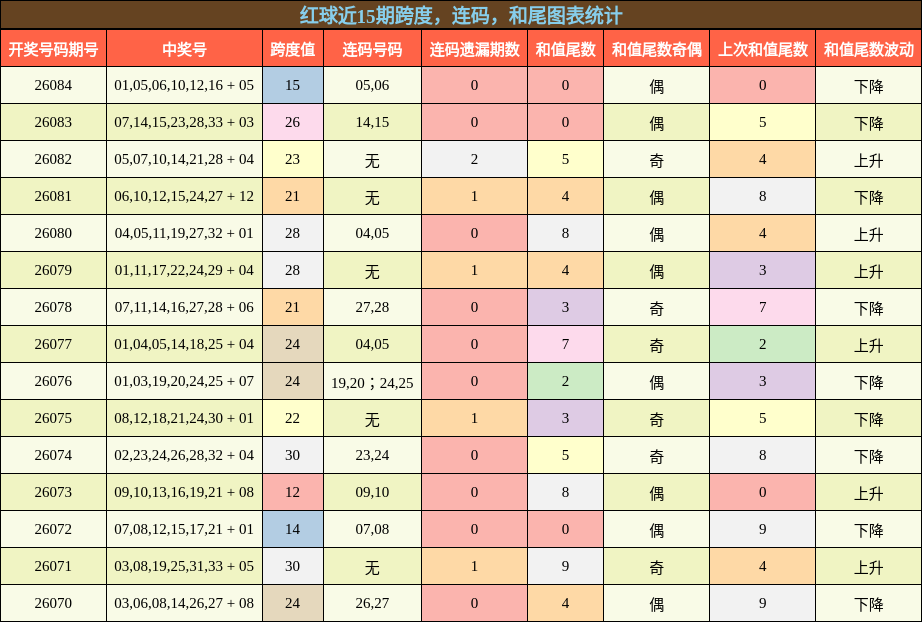Click winning numbers 01,05,06,10,12,16 + 05

pyautogui.click(x=184, y=85)
